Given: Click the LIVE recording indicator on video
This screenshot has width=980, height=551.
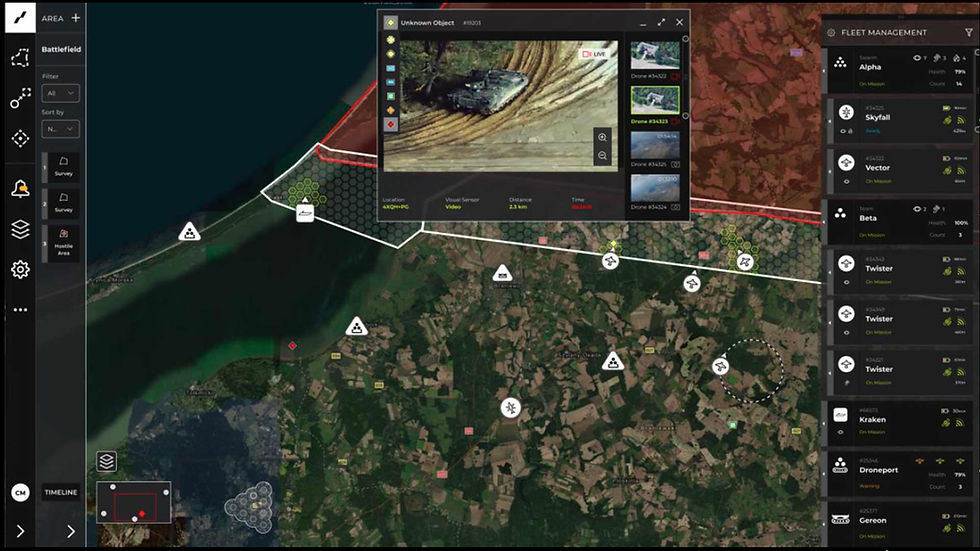Looking at the screenshot, I should 594,54.
